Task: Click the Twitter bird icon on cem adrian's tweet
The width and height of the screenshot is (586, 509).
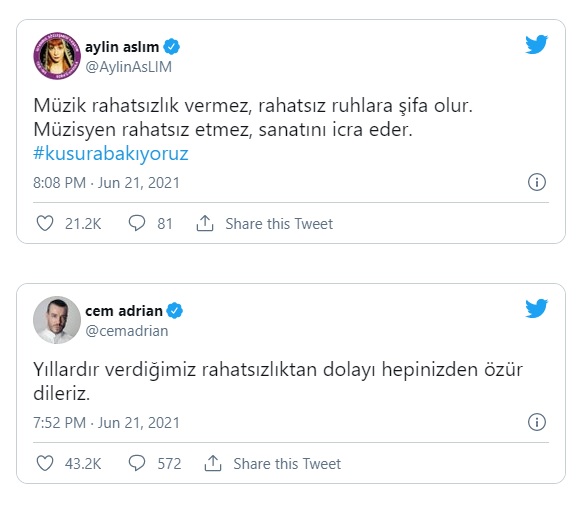Action: click(536, 308)
